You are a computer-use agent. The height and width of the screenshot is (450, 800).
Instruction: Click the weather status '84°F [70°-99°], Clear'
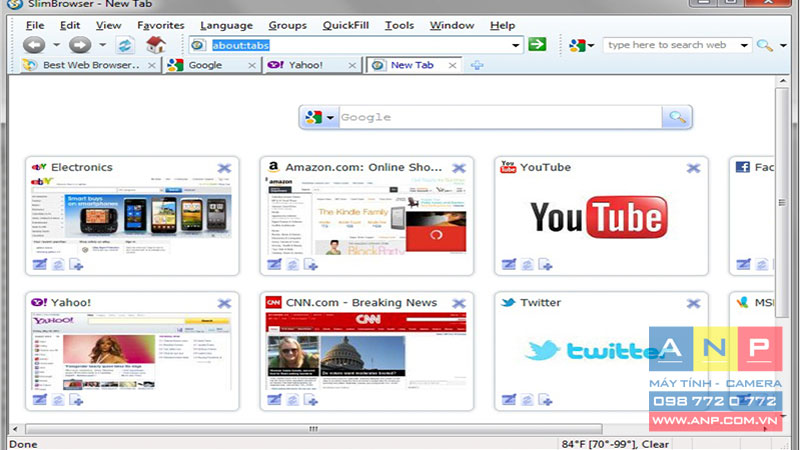click(615, 444)
